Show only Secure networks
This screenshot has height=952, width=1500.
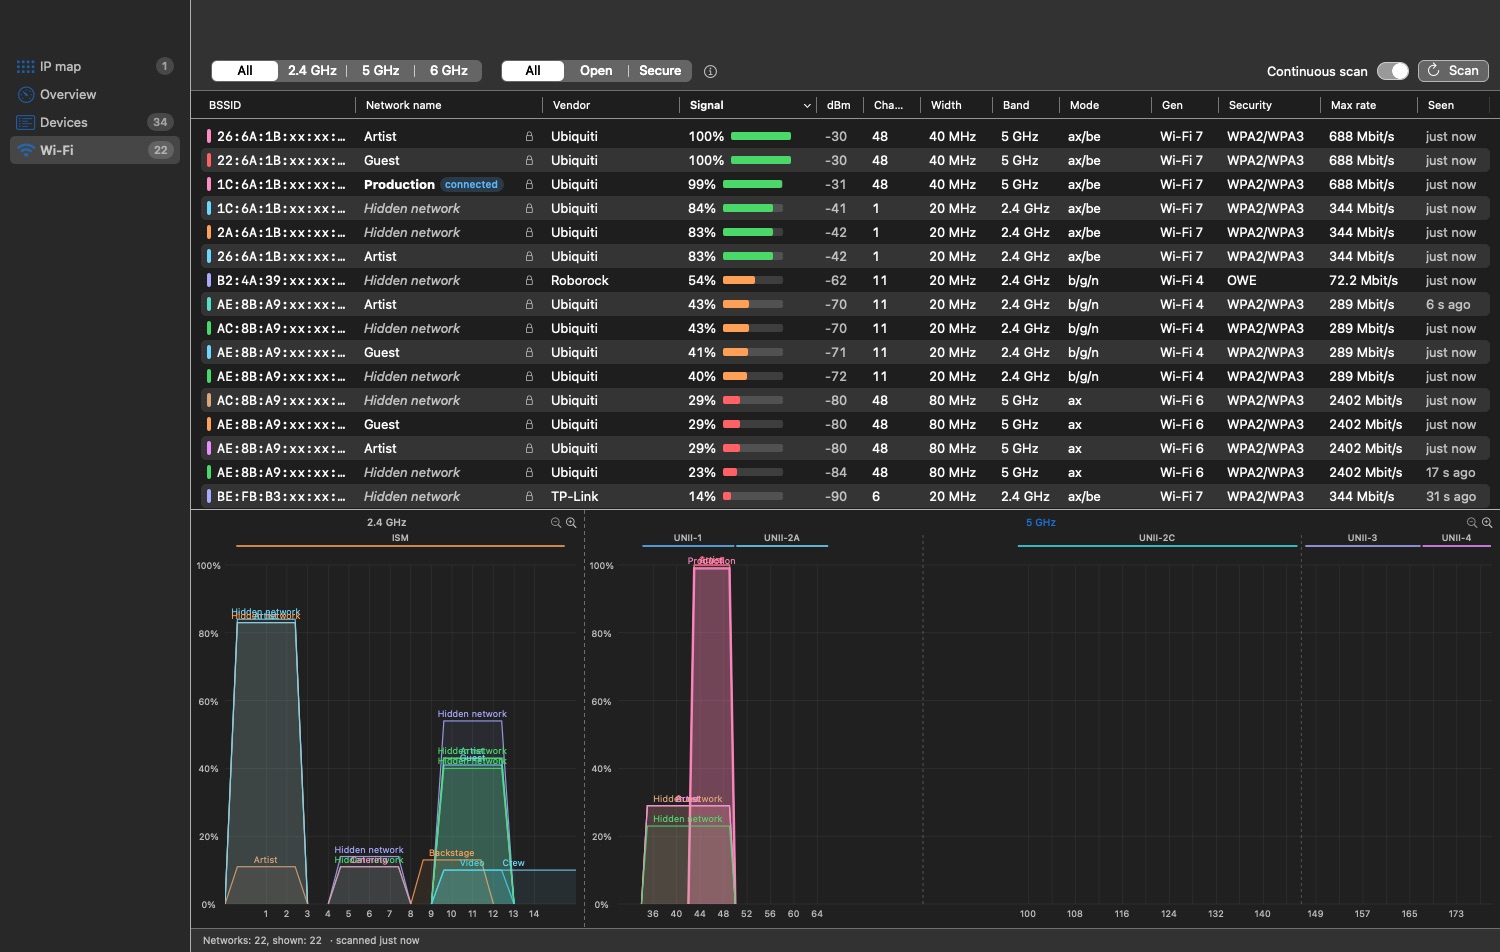pyautogui.click(x=660, y=71)
